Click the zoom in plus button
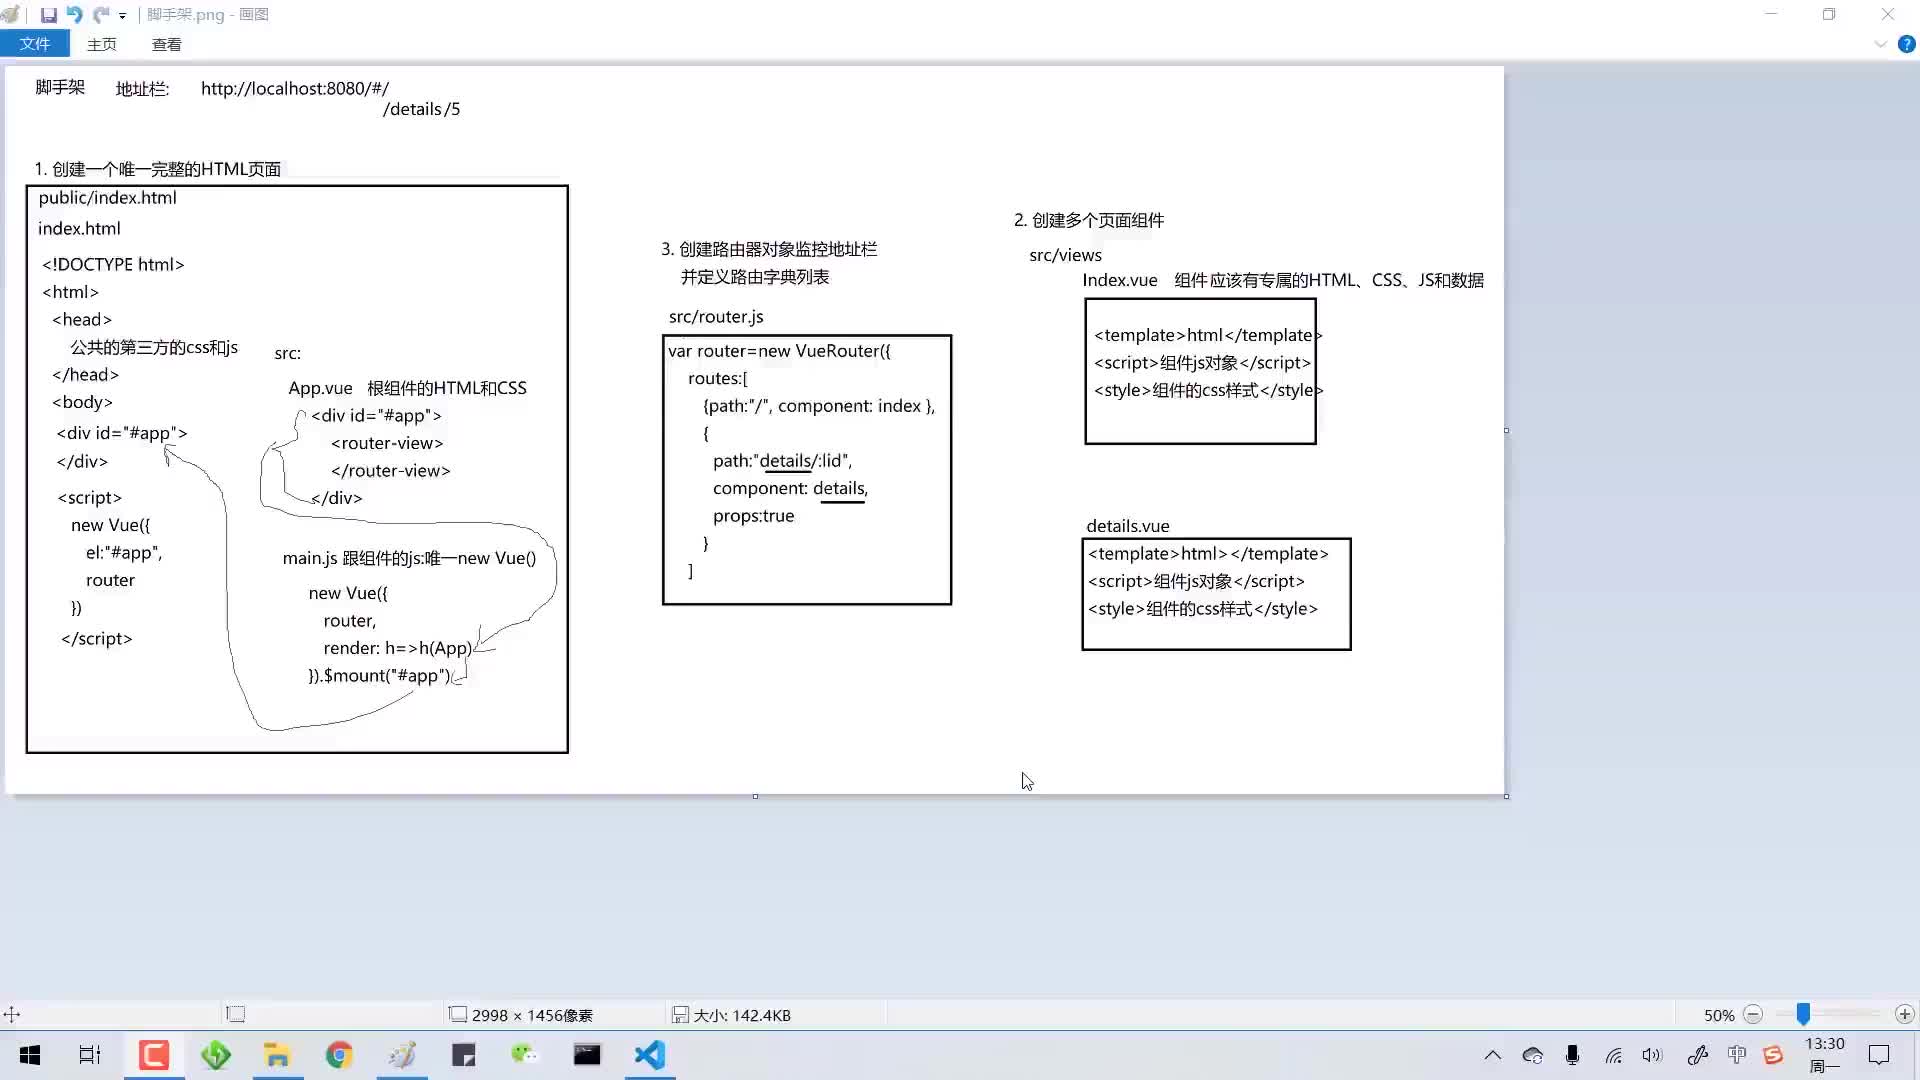This screenshot has height=1080, width=1920. point(1904,1015)
